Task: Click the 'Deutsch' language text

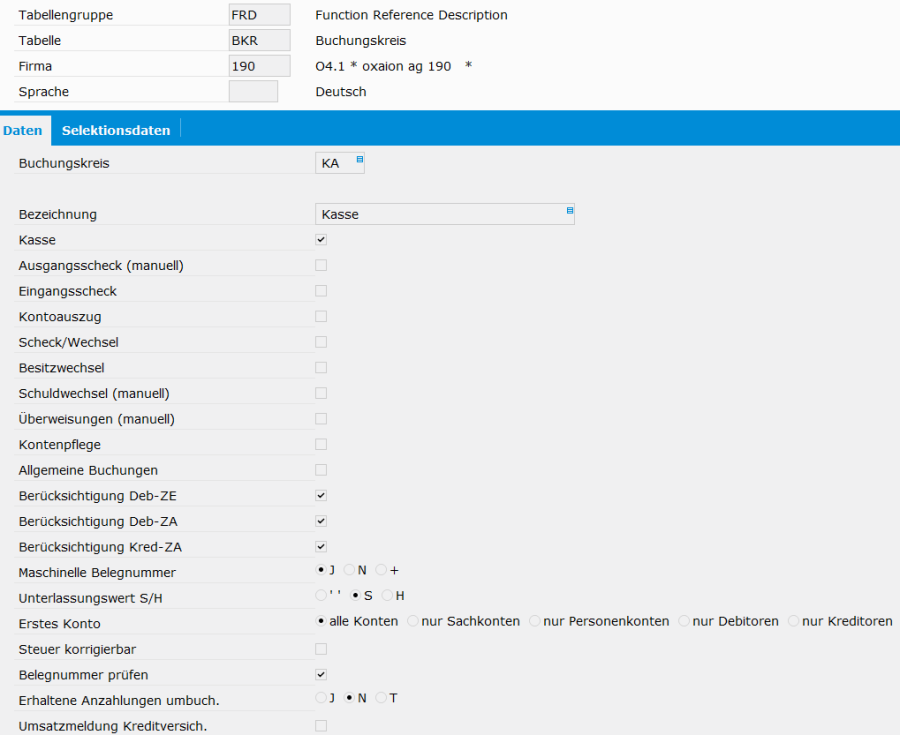Action: tap(341, 92)
